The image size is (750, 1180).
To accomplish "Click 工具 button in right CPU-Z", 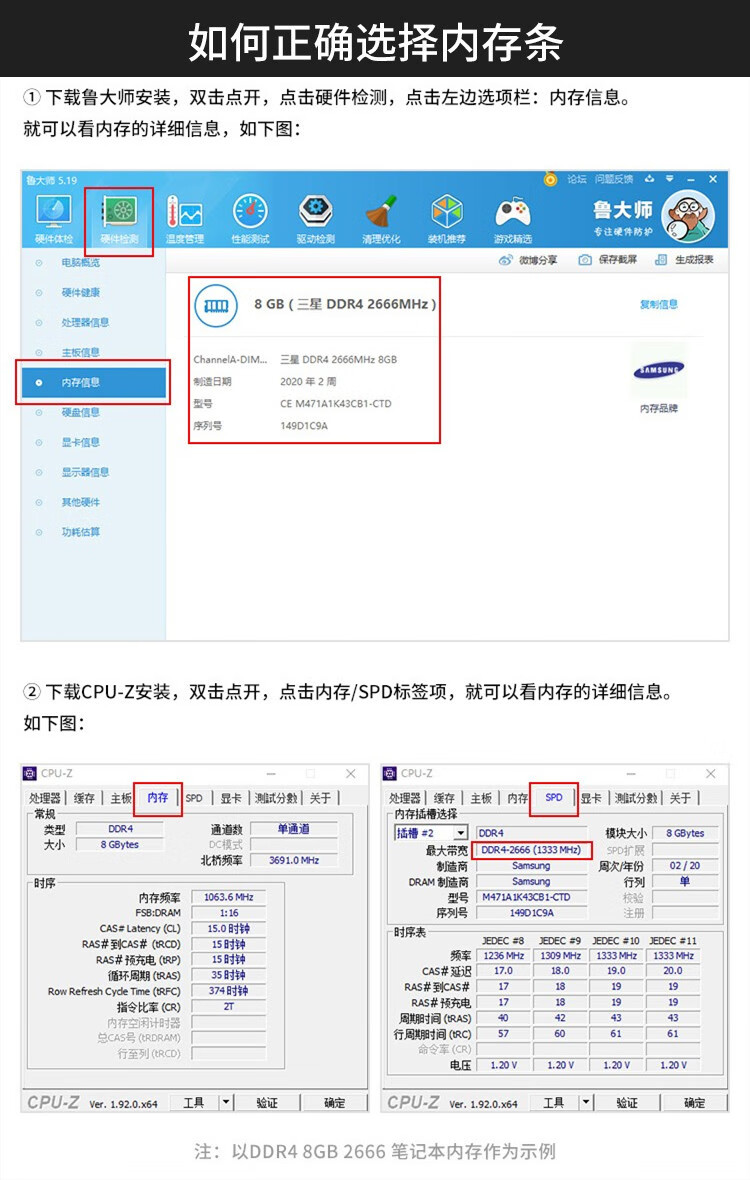I will tap(553, 1102).
